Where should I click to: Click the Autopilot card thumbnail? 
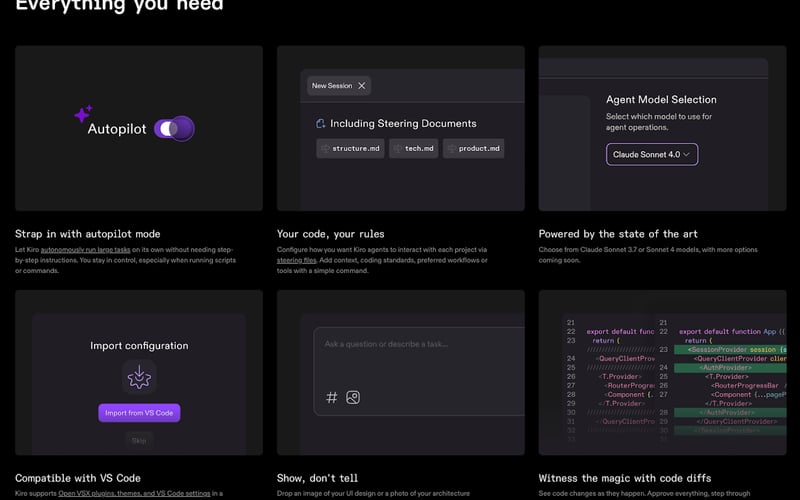[139, 128]
